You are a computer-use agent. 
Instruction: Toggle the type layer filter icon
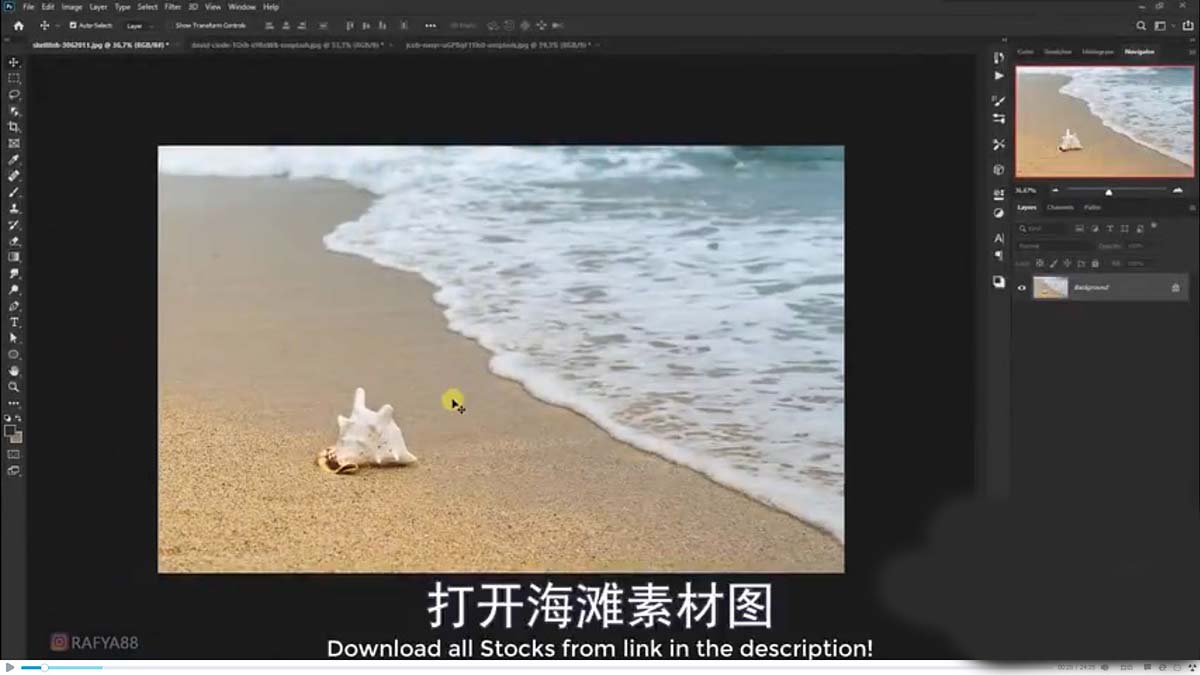click(x=1110, y=229)
